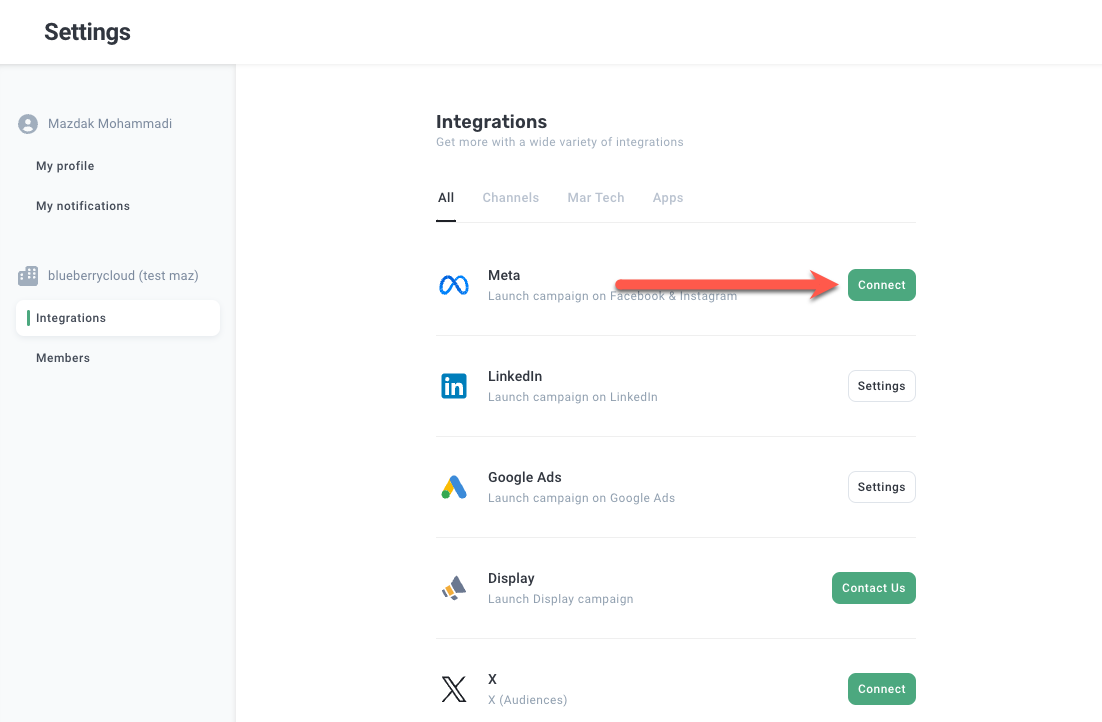Click the Meta logo icon
This screenshot has height=722, width=1102.
pos(454,285)
